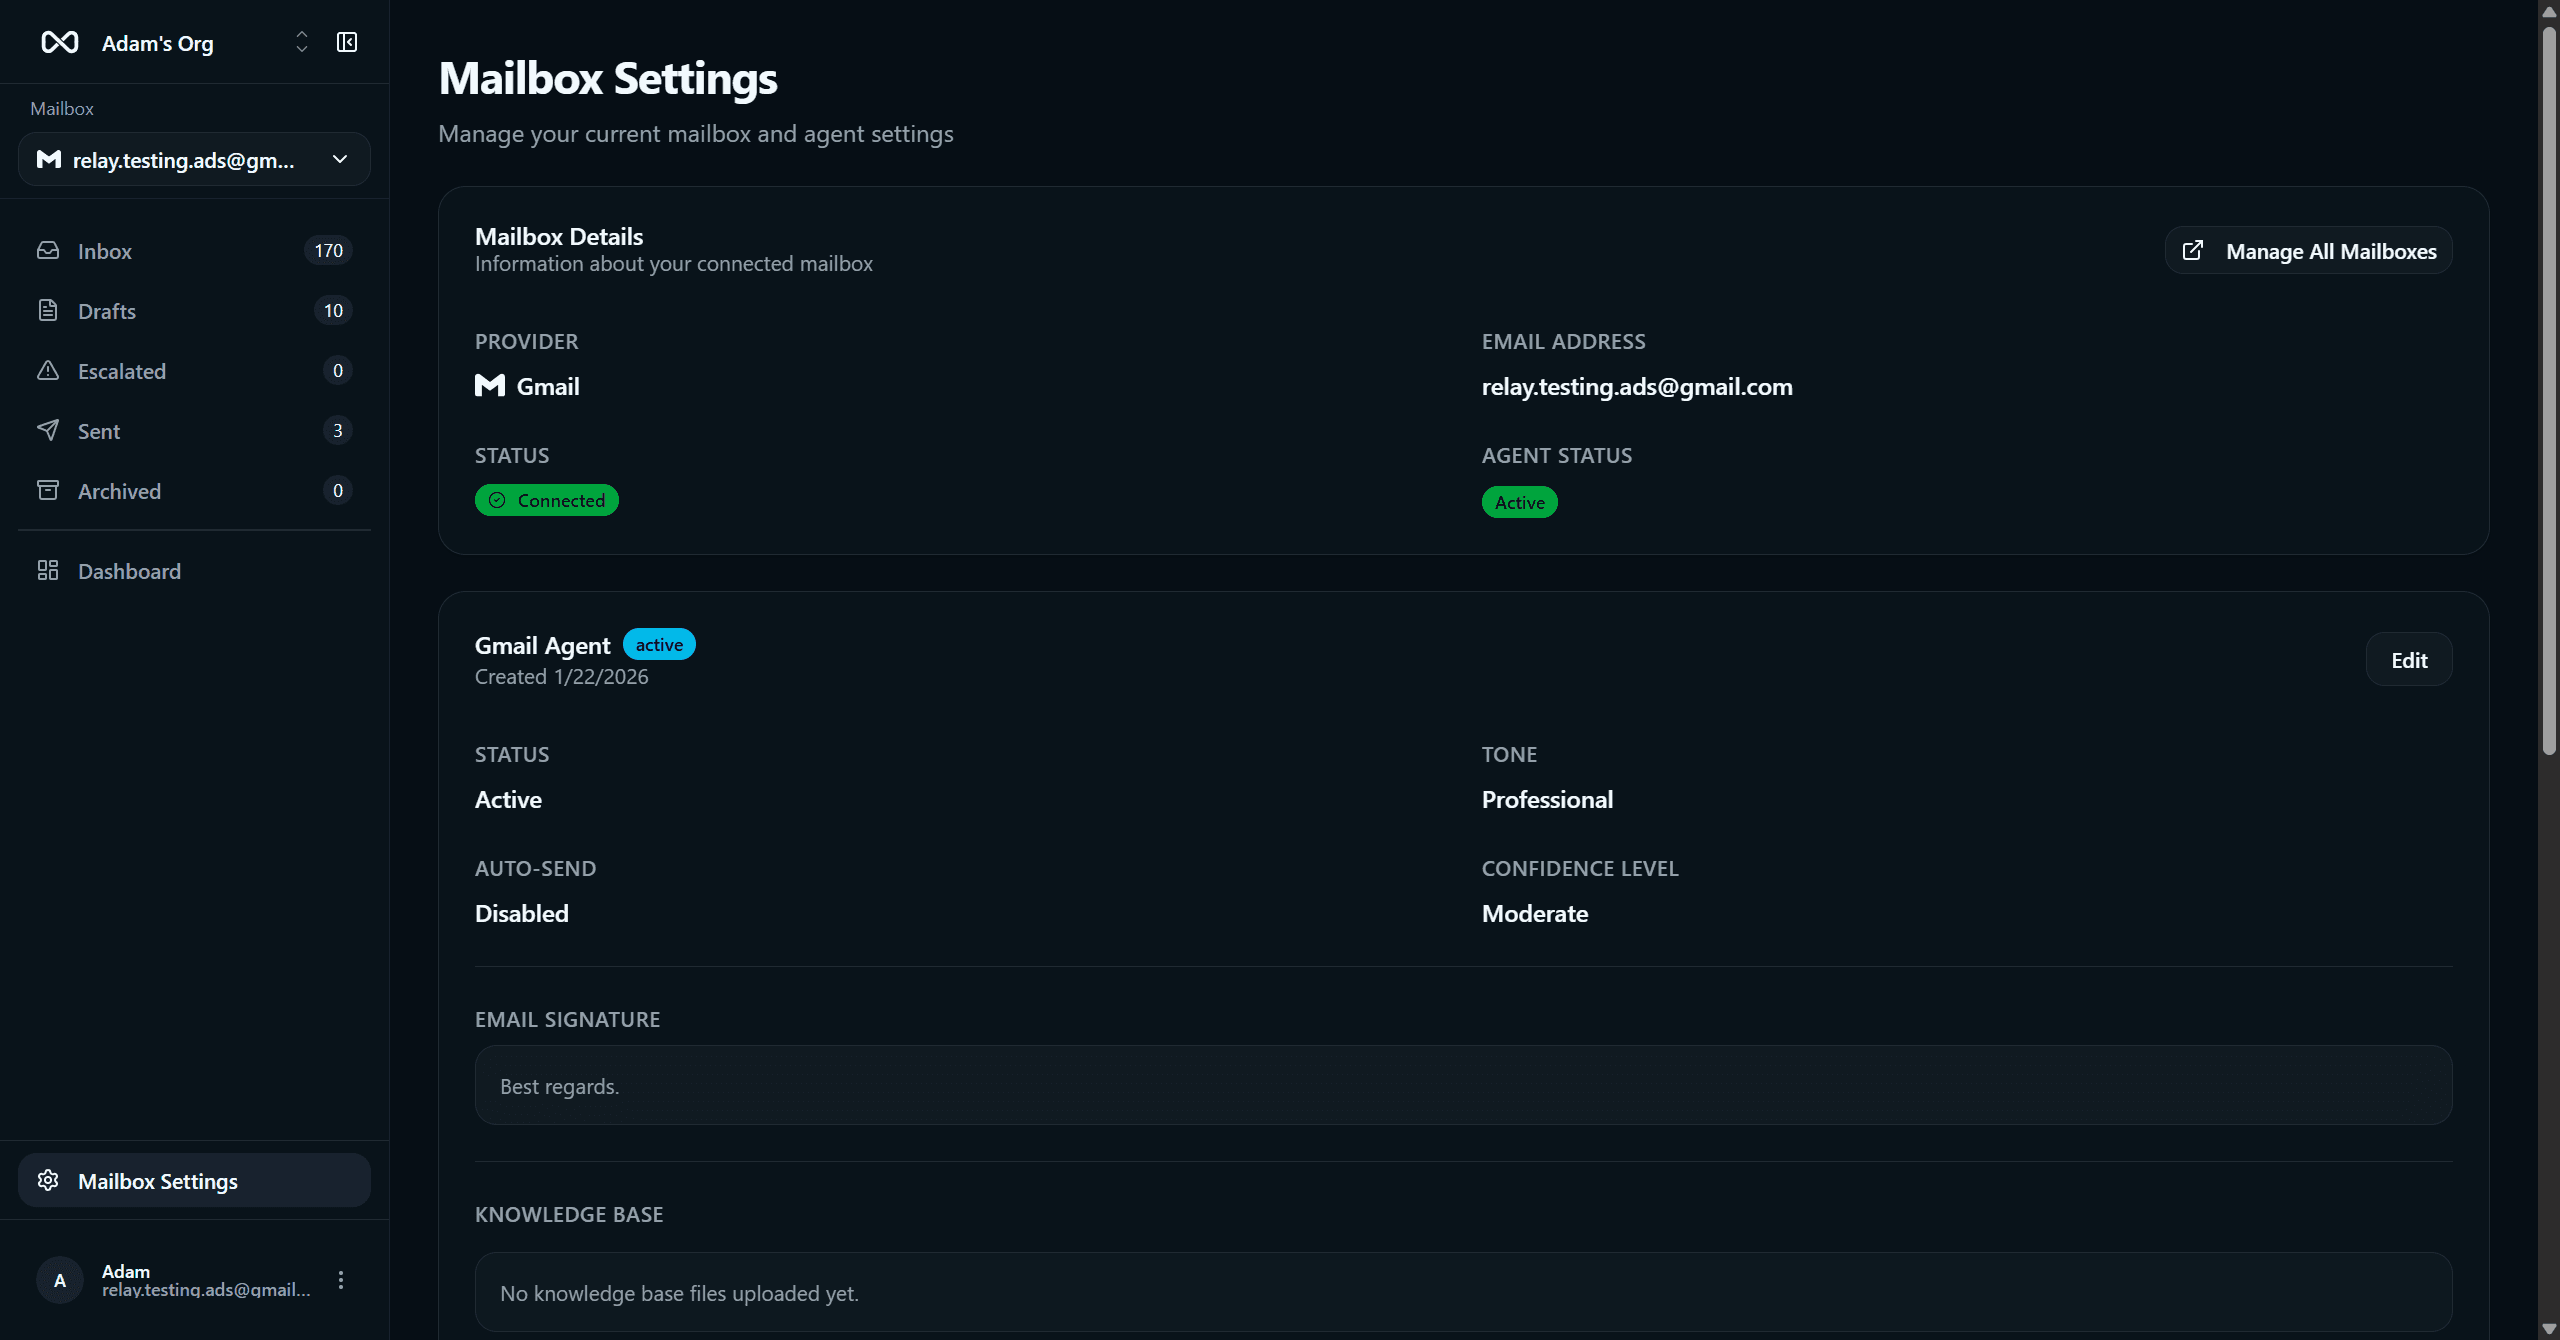
Task: Click the Escalated warning triangle icon
Action: (48, 370)
